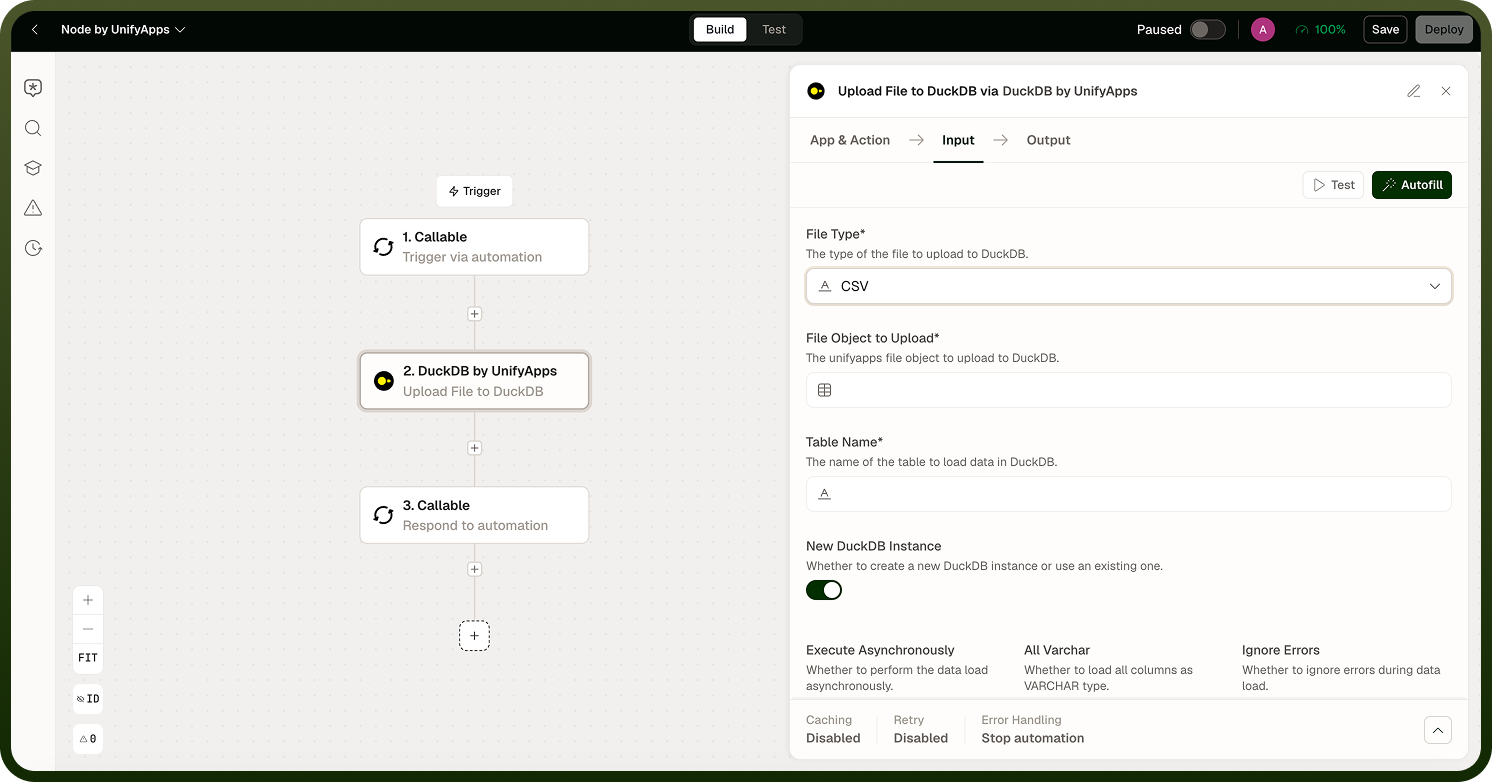This screenshot has height=782, width=1492.
Task: Select the DuckDB by UnifyApps node
Action: (475, 381)
